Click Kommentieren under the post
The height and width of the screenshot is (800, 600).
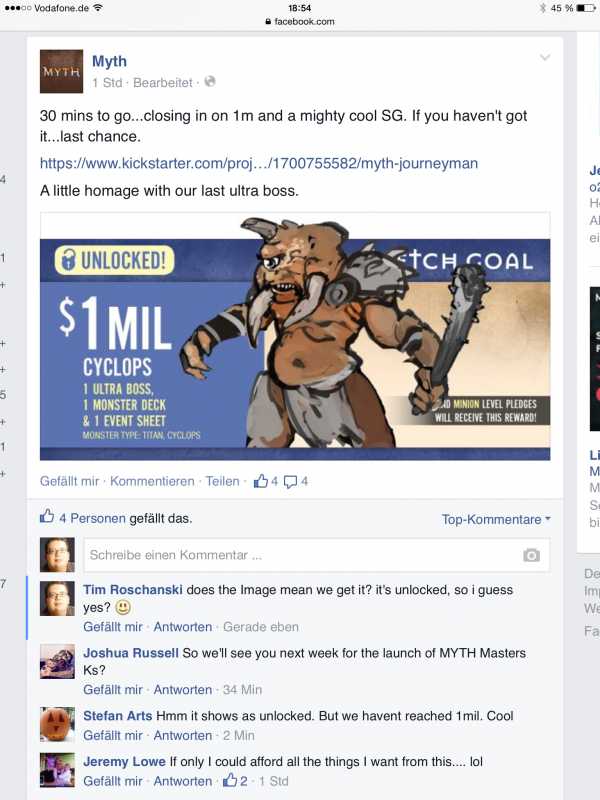[x=152, y=481]
